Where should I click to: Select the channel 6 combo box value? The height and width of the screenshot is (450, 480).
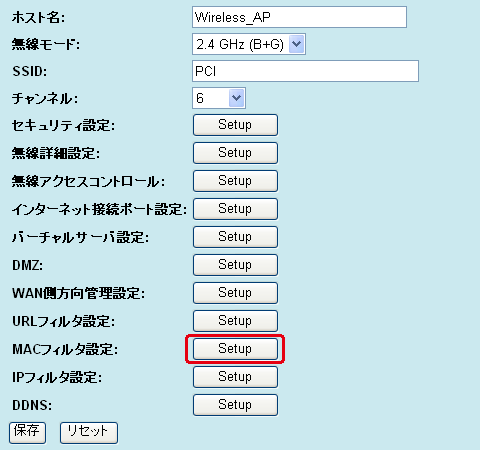tap(219, 98)
